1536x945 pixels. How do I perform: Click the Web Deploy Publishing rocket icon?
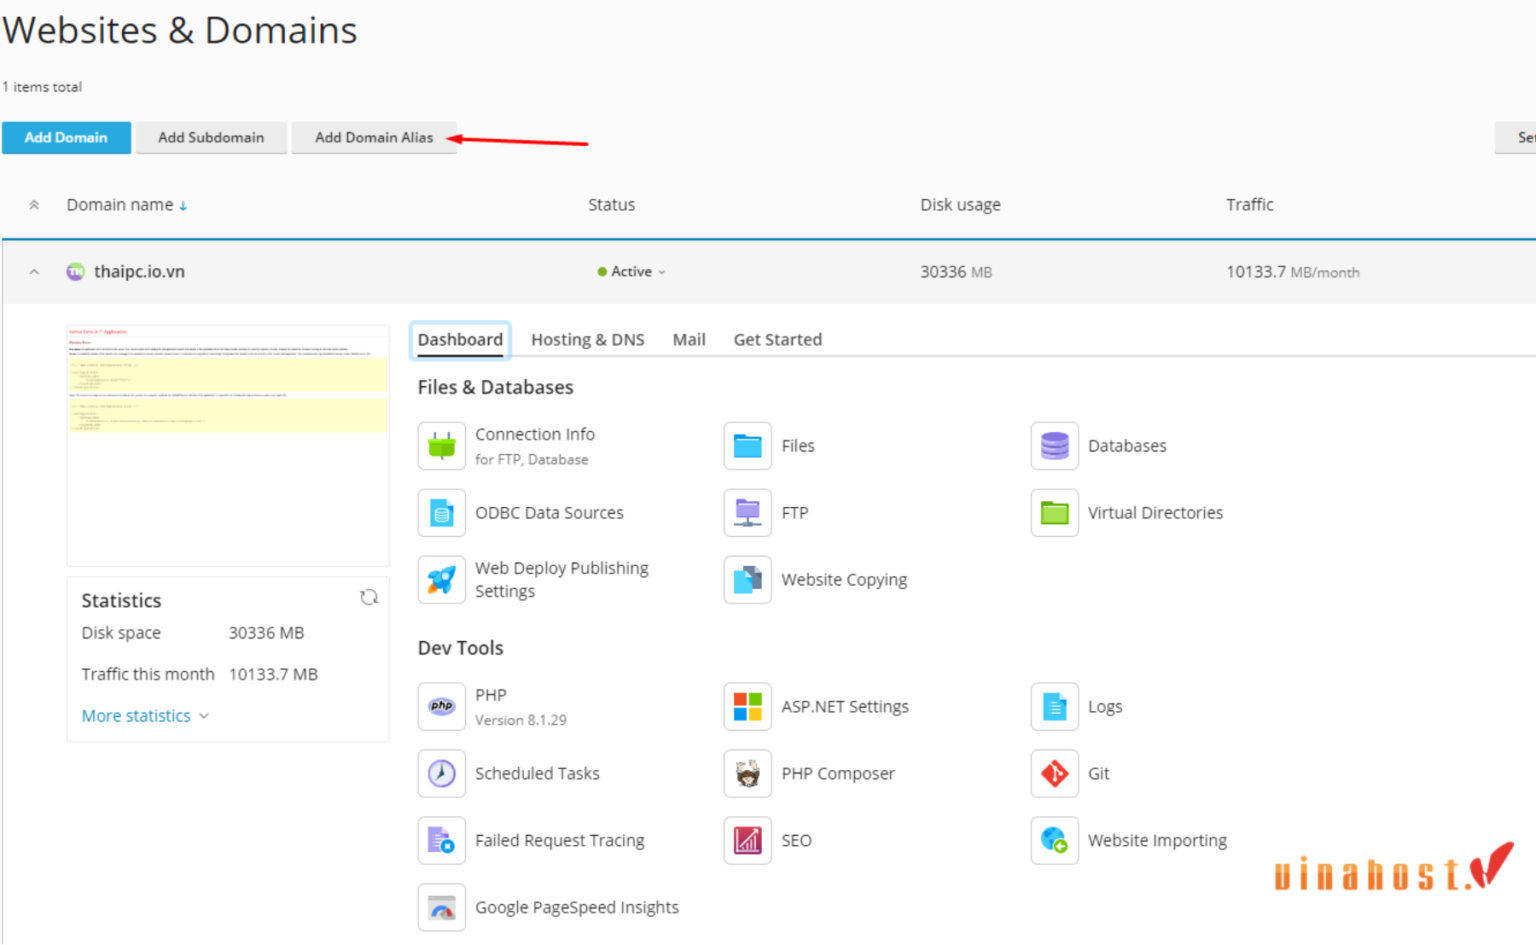click(441, 580)
